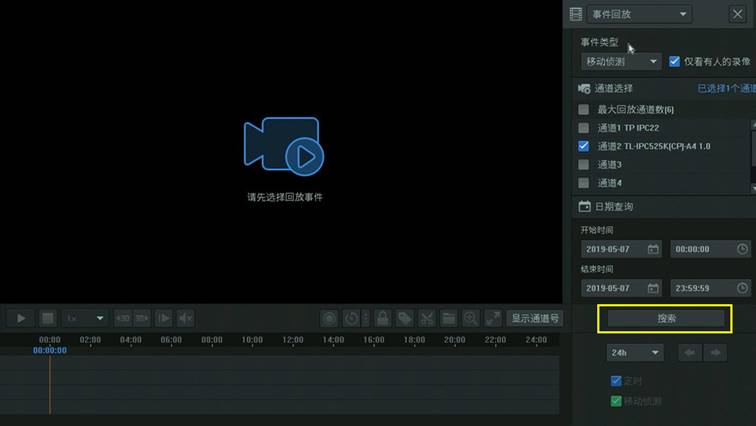Click the scissors clip icon
The width and height of the screenshot is (756, 426).
[426, 318]
